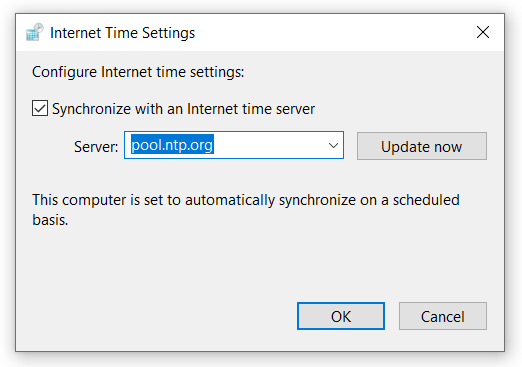The image size is (522, 367).
Task: Click the 'Internet Time Settings' title text
Action: [122, 33]
